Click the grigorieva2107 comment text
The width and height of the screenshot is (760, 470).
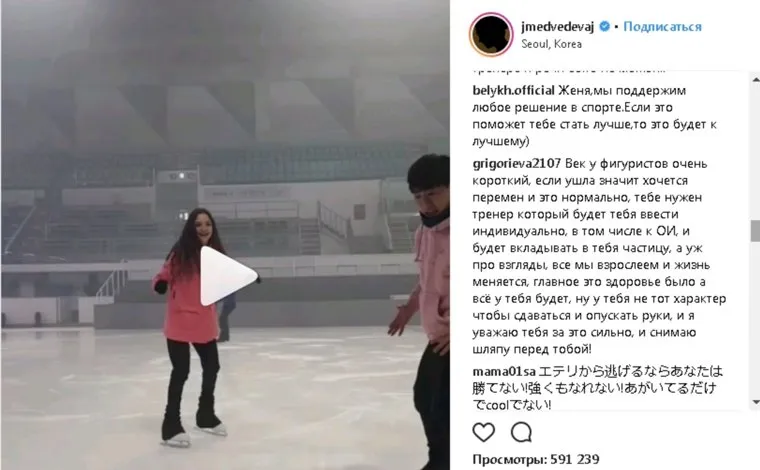click(x=599, y=256)
